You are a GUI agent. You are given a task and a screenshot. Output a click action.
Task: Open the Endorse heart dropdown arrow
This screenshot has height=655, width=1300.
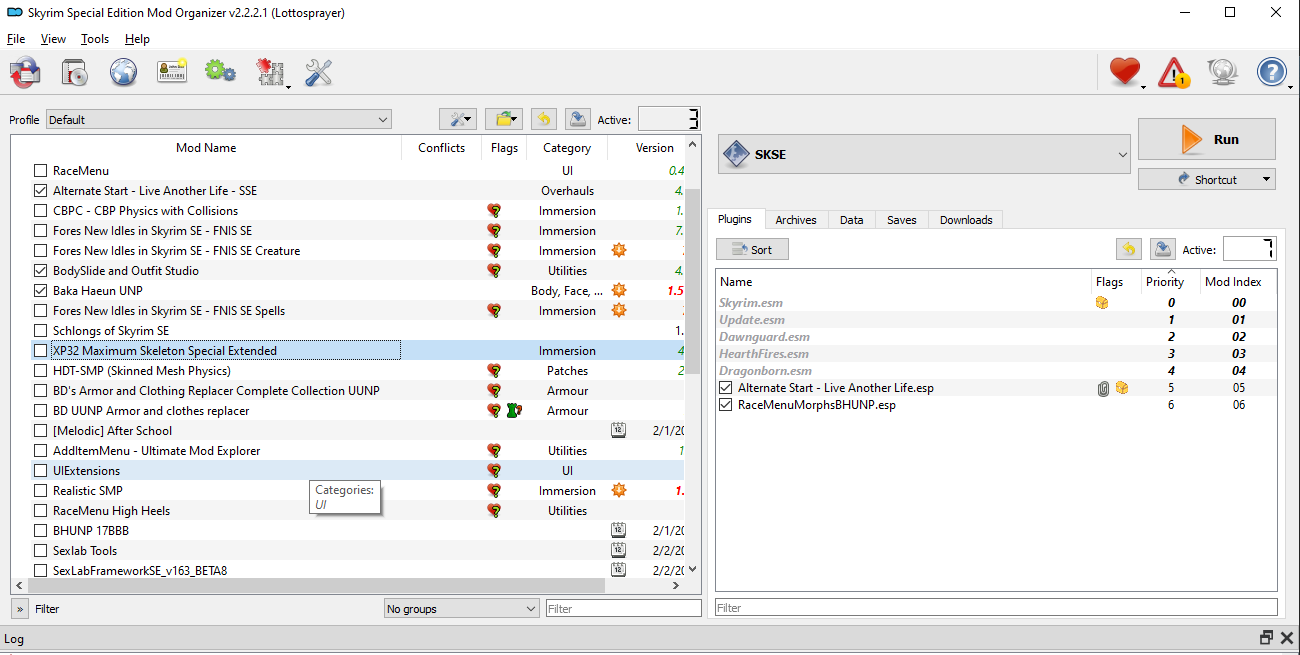tap(1144, 86)
